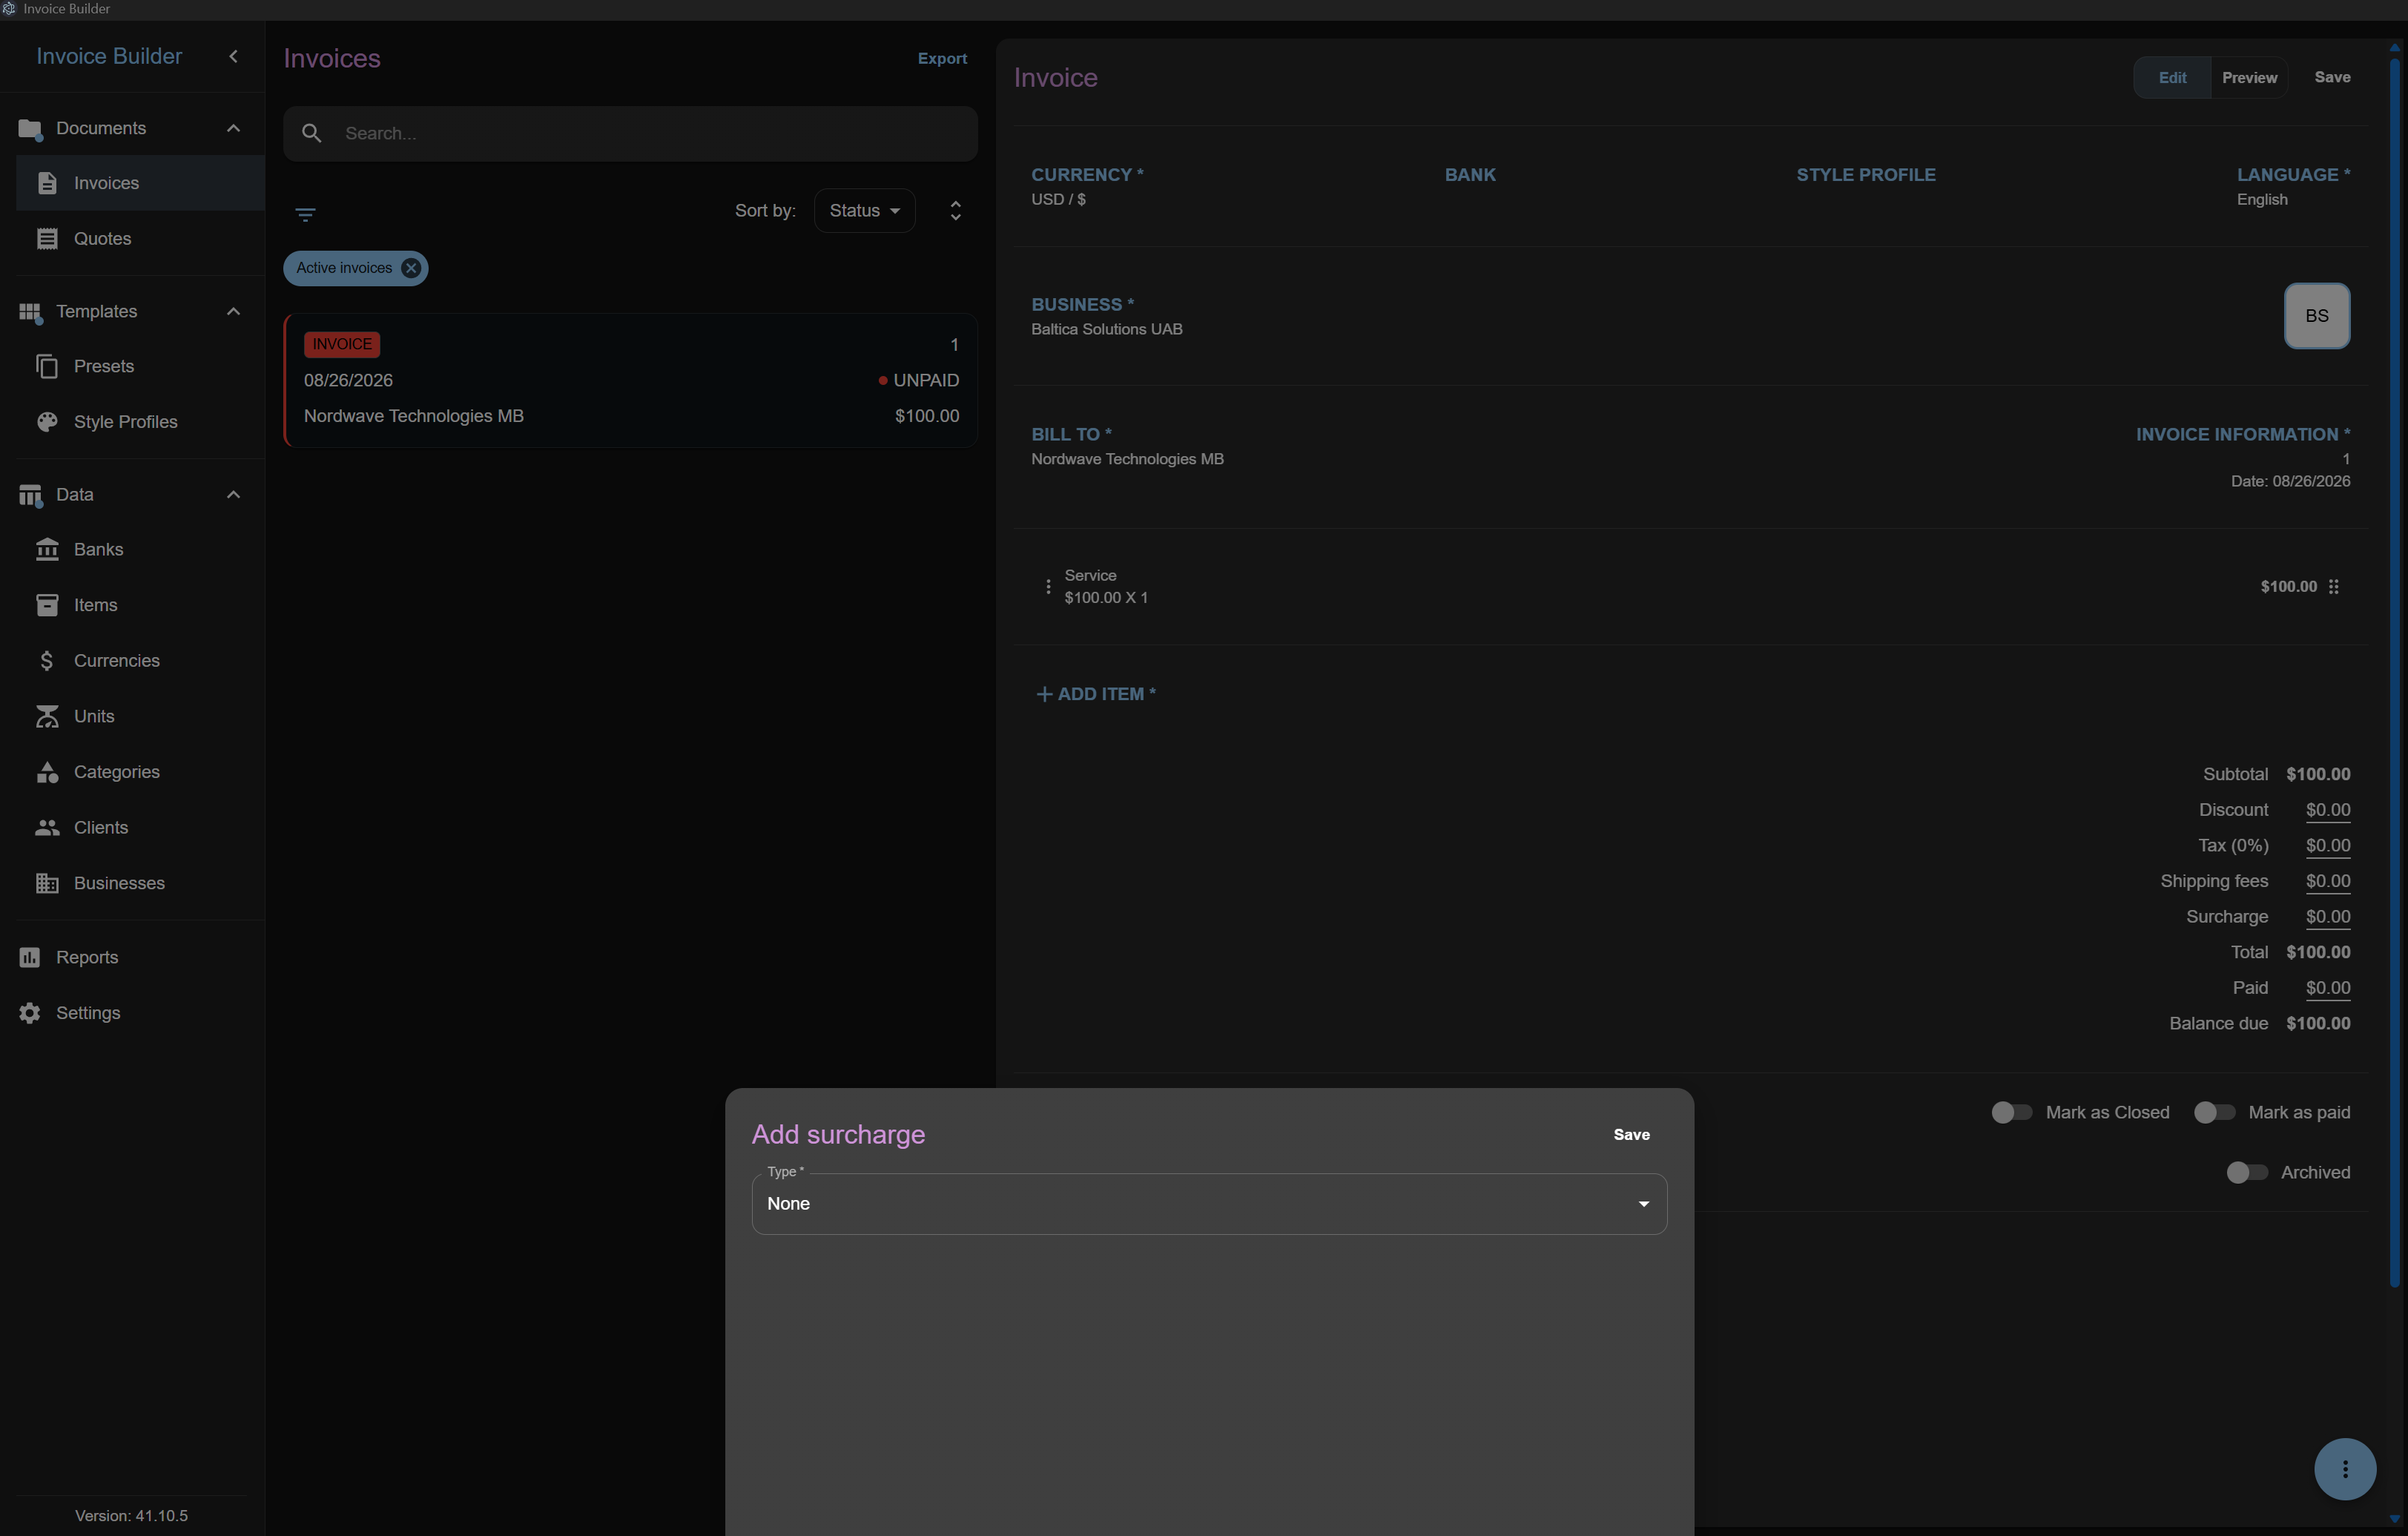This screenshot has height=1536, width=2408.
Task: Click the BS business logo avatar
Action: pyautogui.click(x=2316, y=316)
